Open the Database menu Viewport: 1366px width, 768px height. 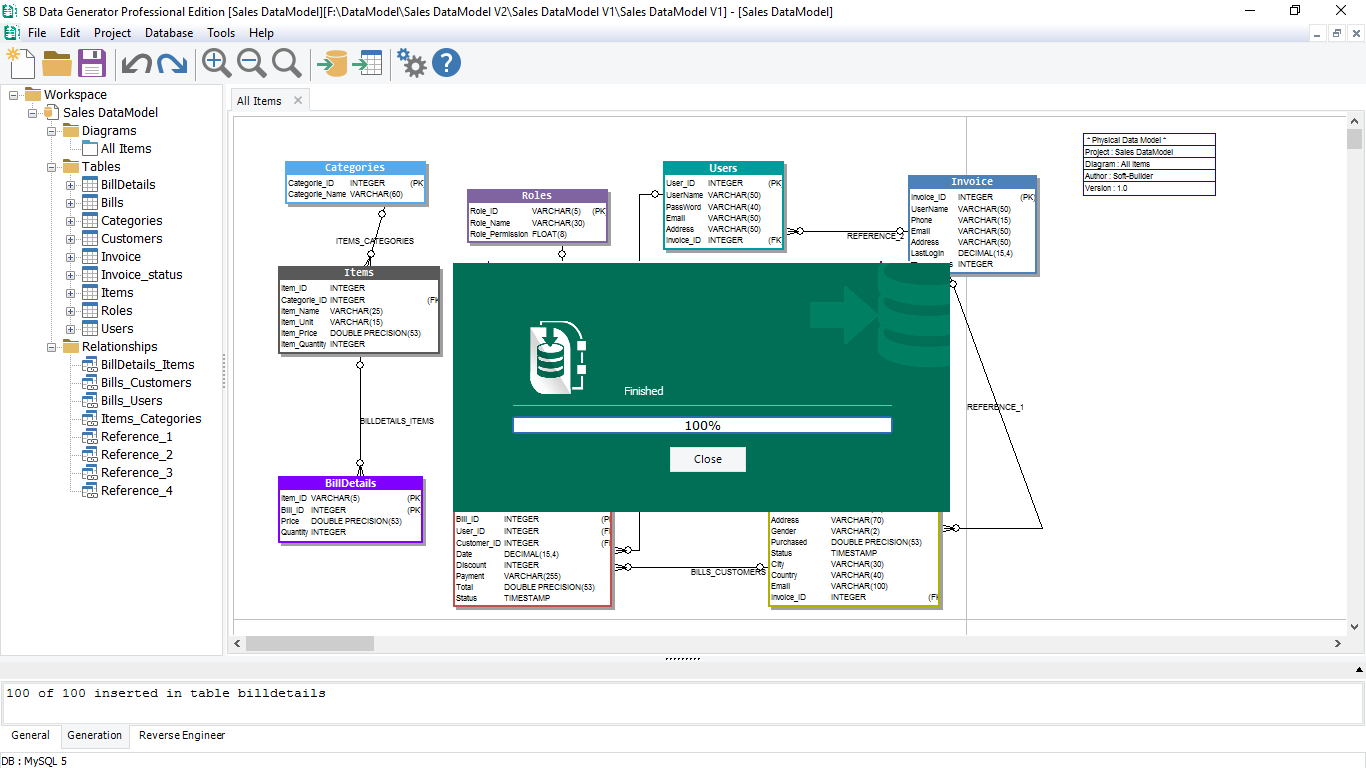[x=169, y=33]
